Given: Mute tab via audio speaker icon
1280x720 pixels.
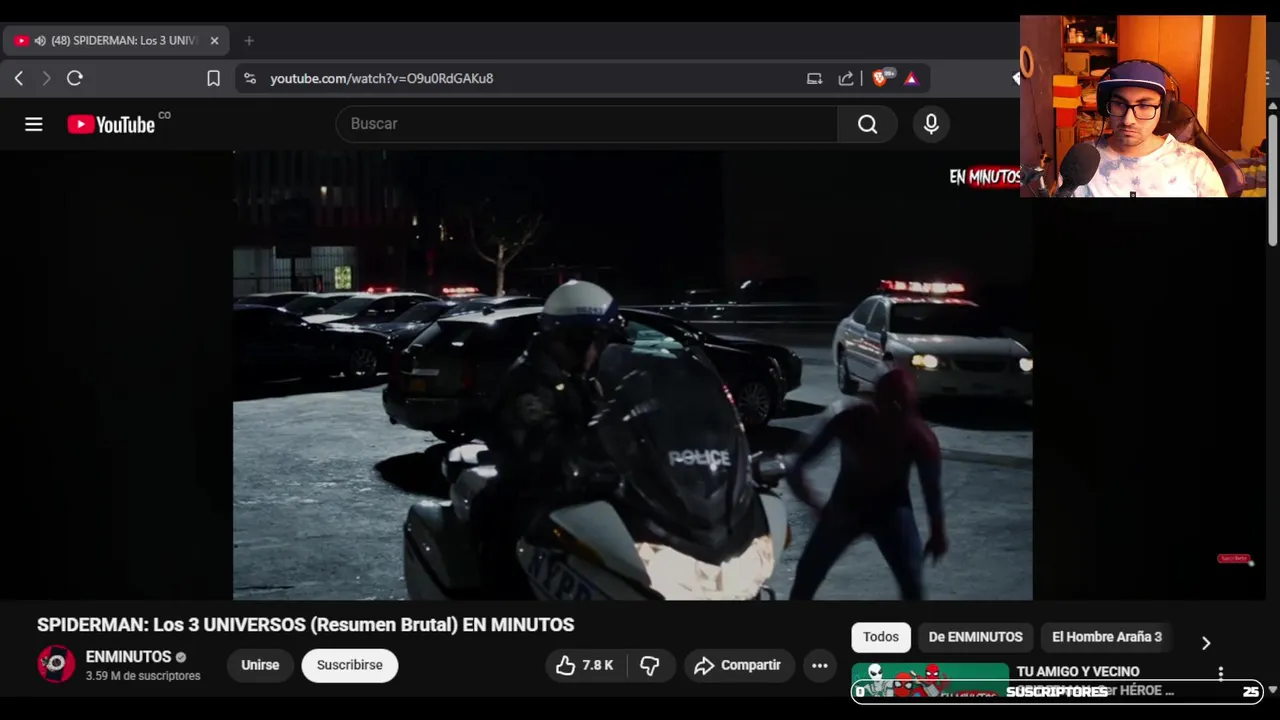Looking at the screenshot, I should 40,41.
